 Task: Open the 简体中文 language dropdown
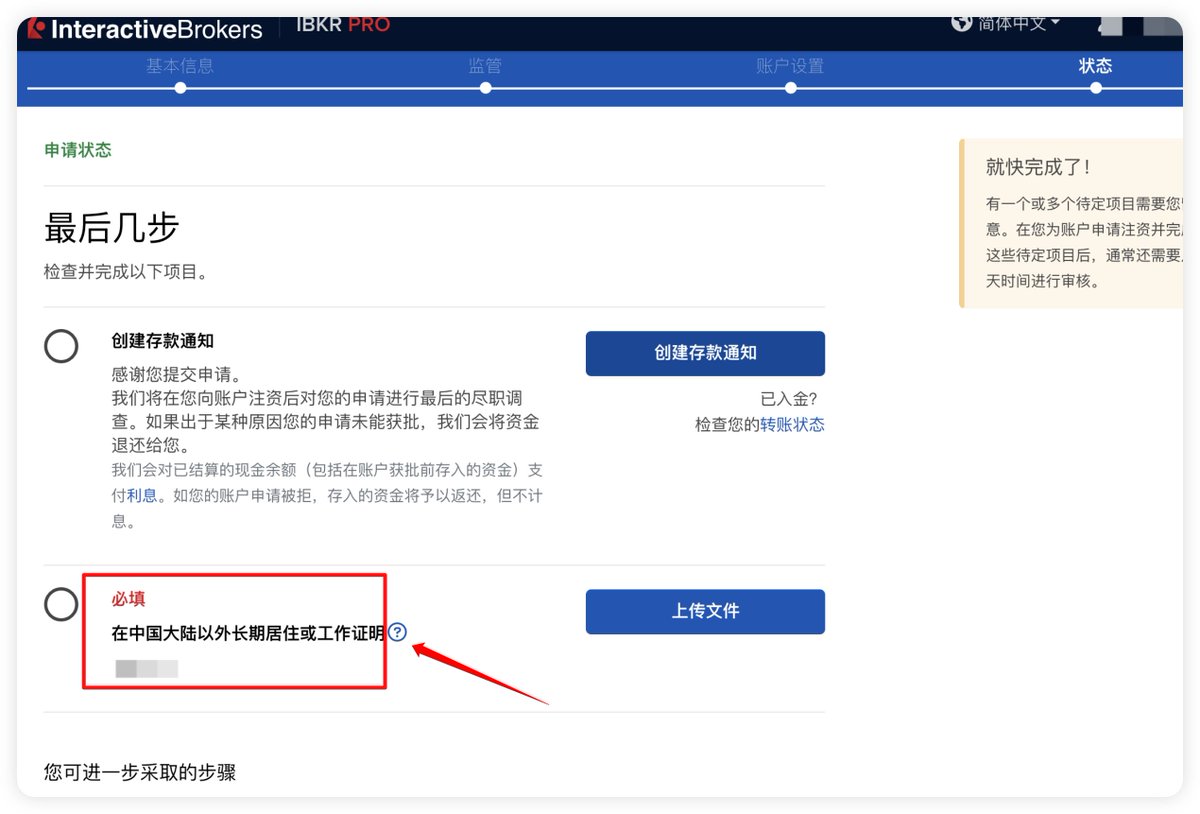1019,23
